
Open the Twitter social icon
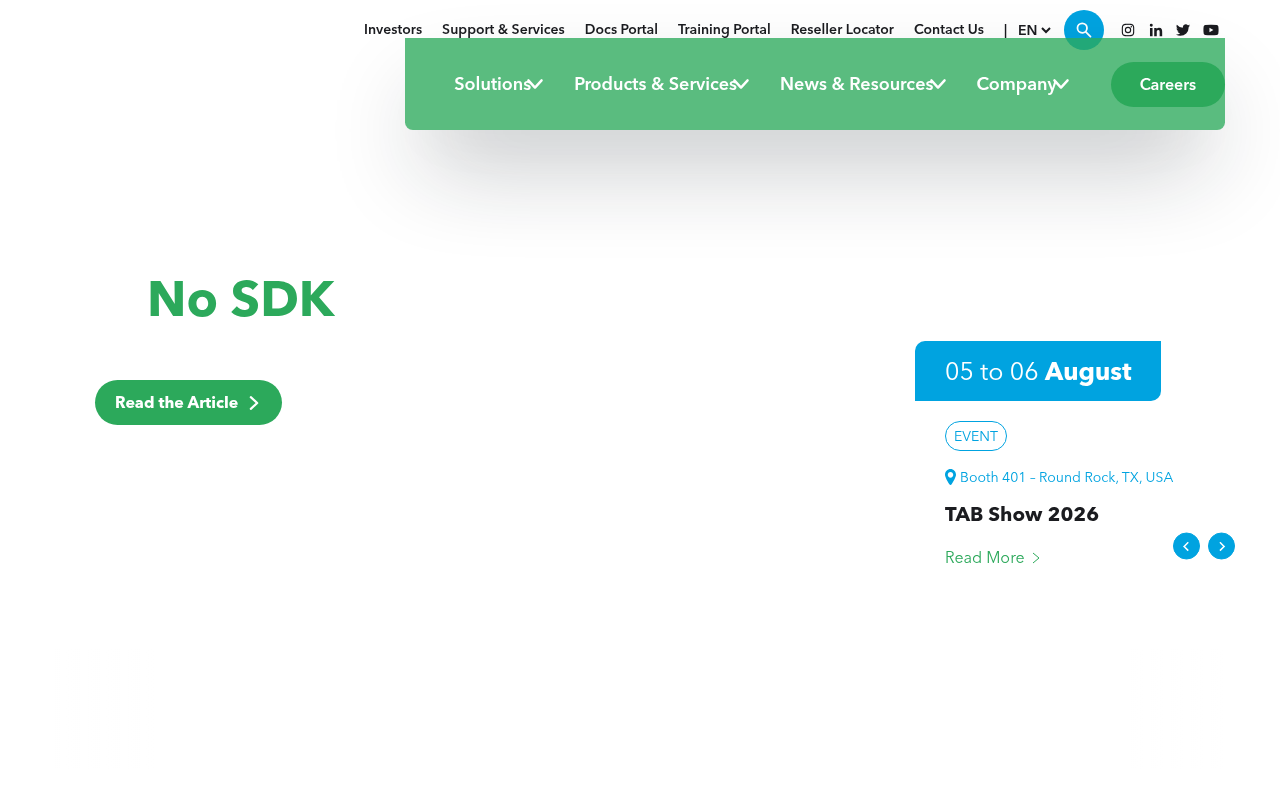pos(1183,30)
